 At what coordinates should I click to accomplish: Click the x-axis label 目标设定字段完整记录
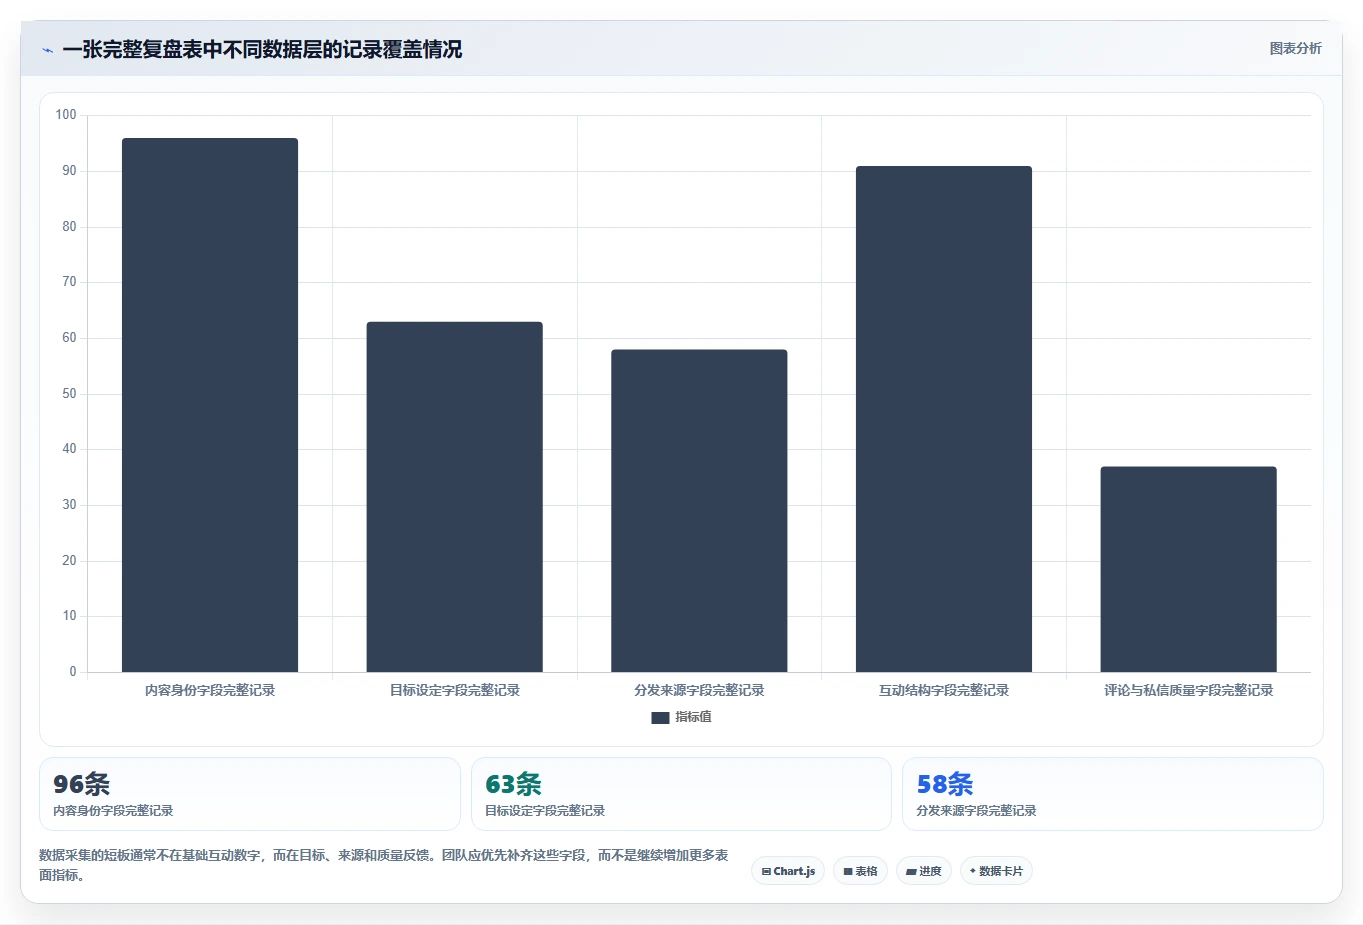[x=455, y=690]
